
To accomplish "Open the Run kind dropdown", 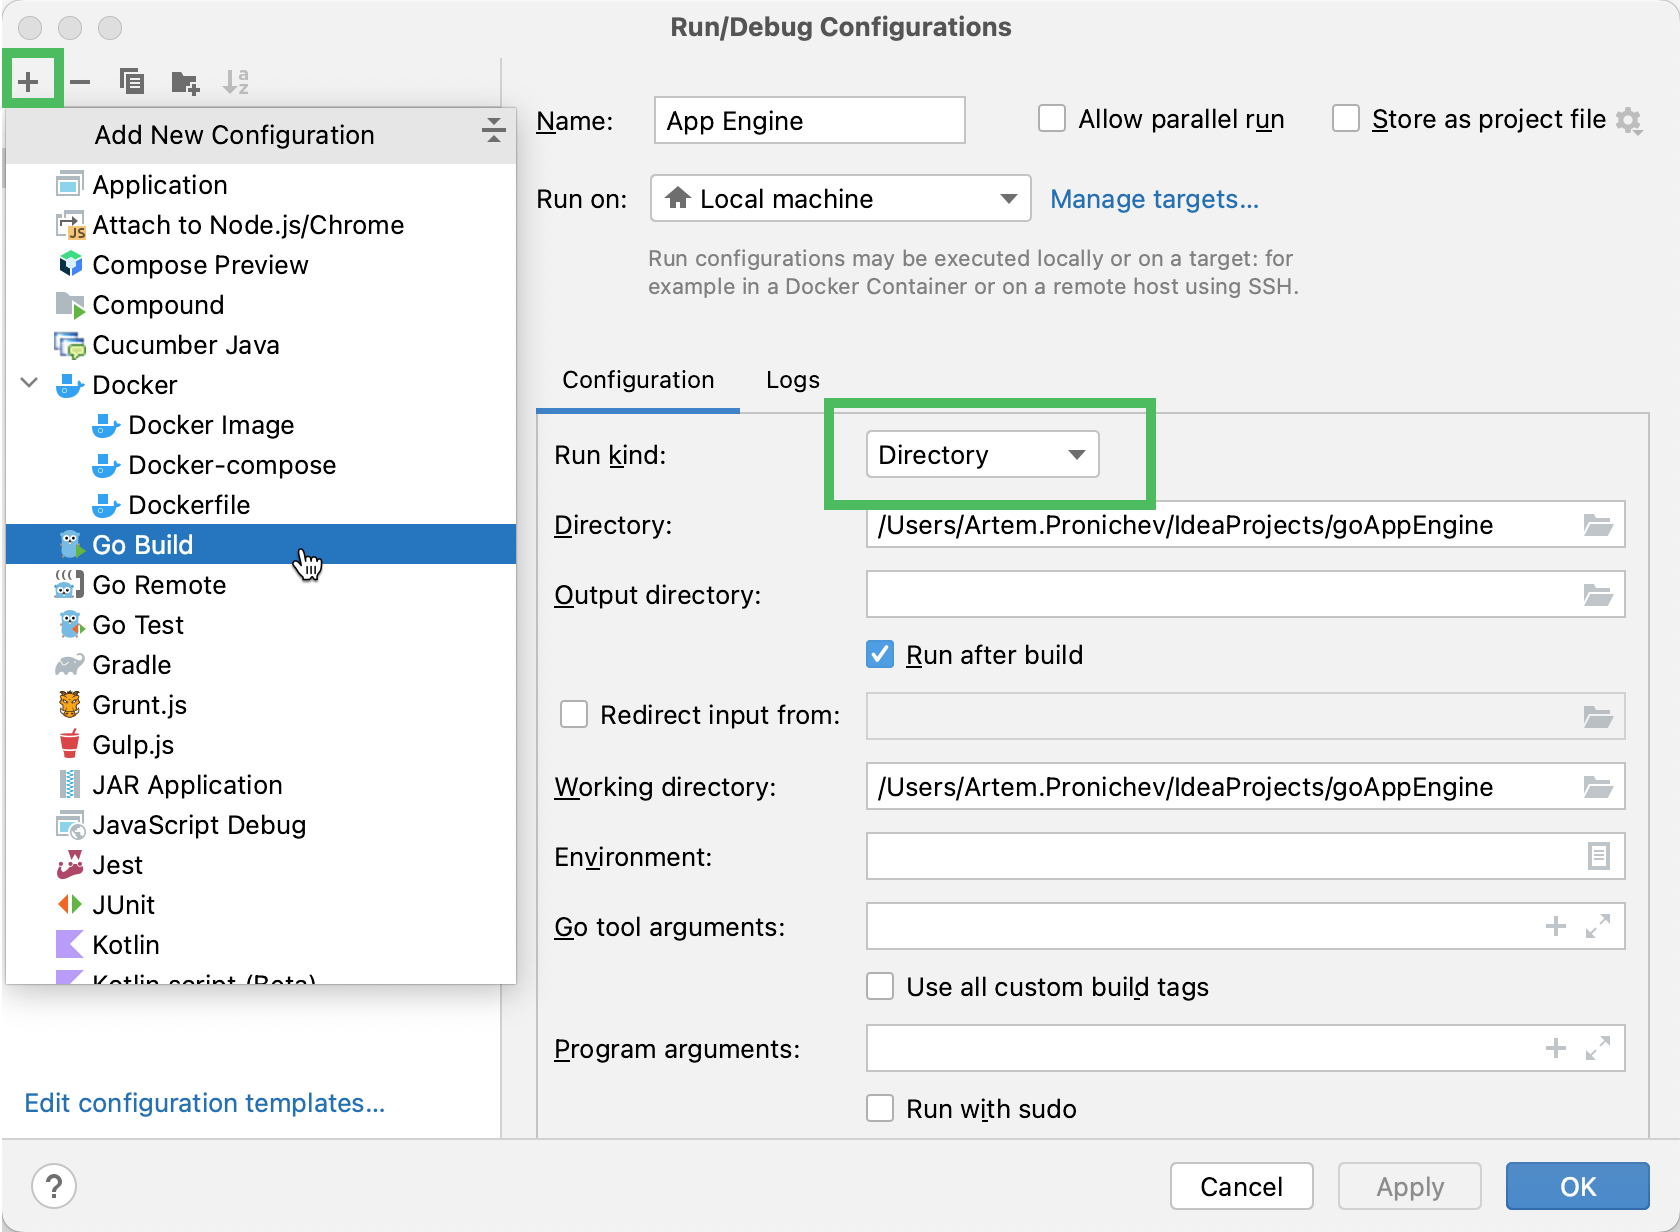I will click(981, 454).
